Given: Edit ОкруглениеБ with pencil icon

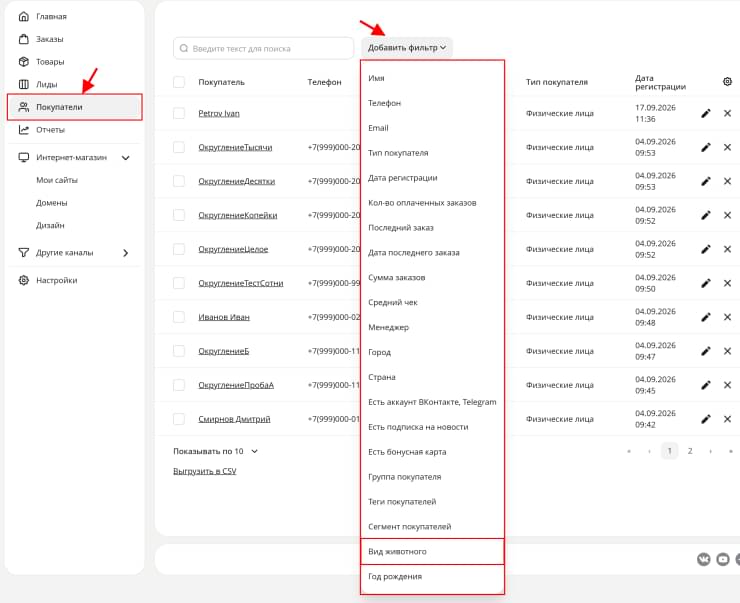Looking at the screenshot, I should click(x=706, y=351).
